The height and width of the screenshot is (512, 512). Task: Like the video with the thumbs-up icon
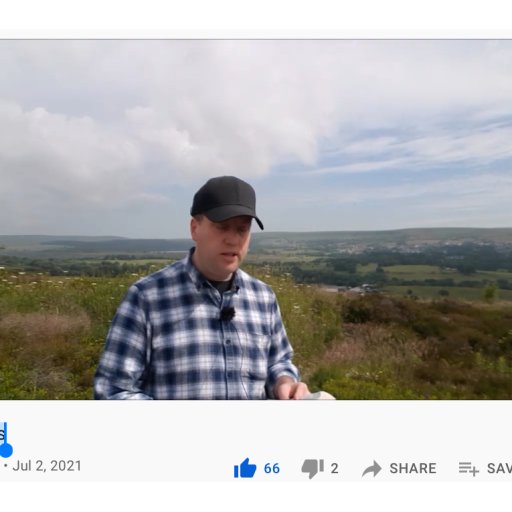245,468
